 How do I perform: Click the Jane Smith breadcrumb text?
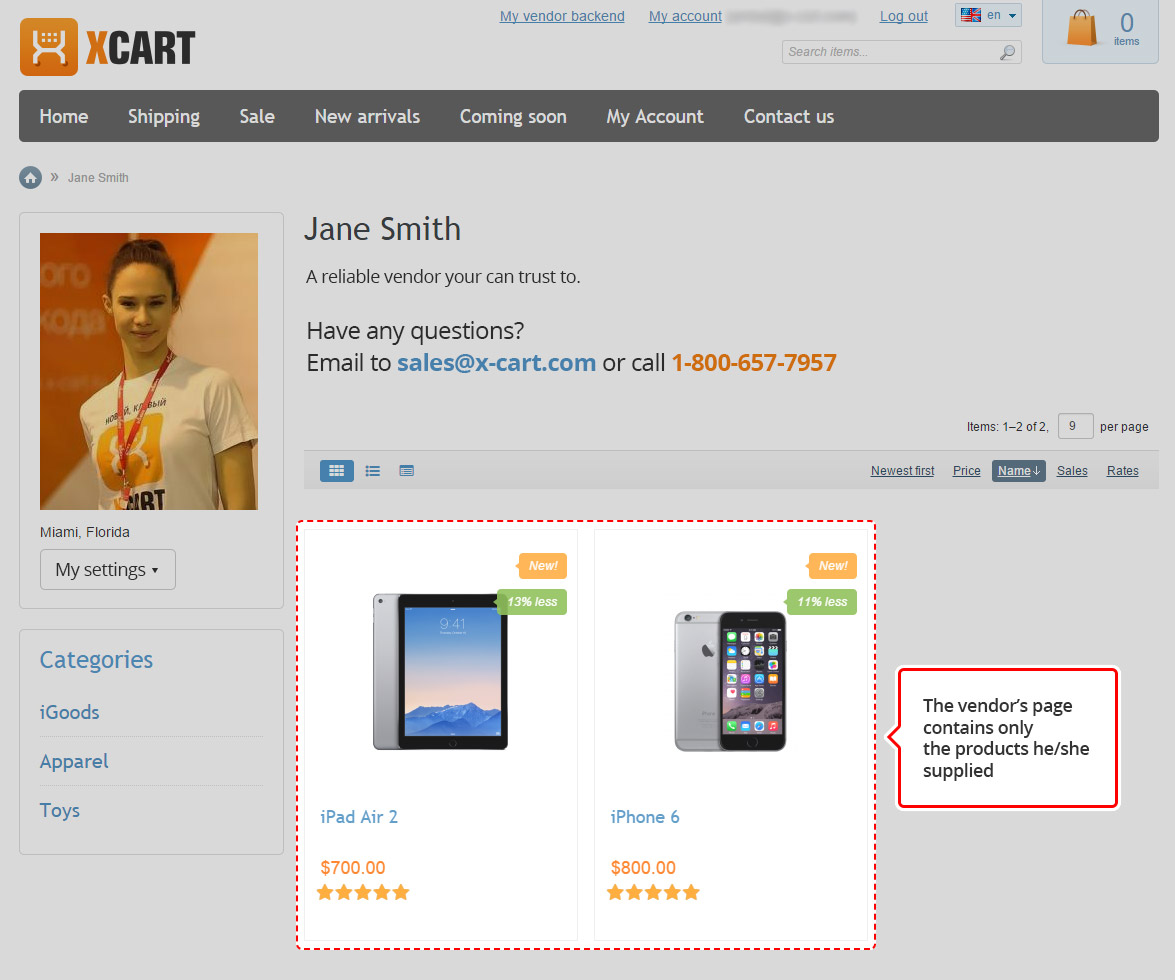98,178
